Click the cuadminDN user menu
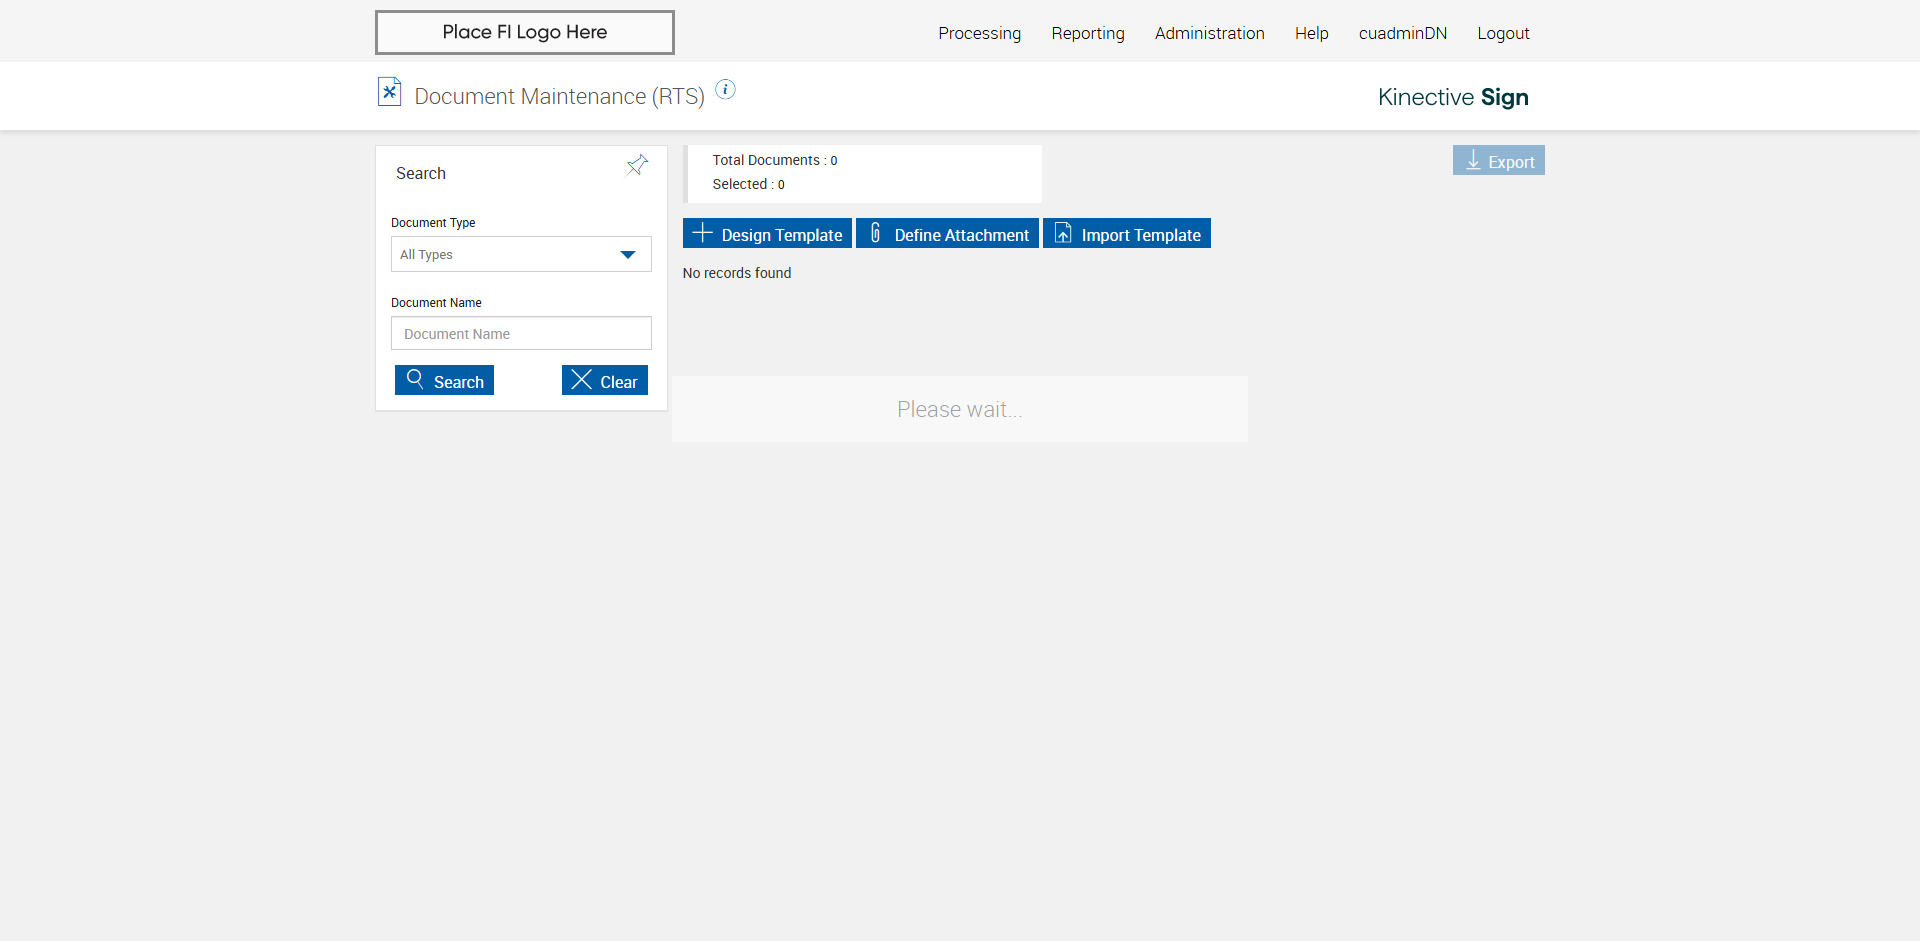The image size is (1920, 941). [x=1403, y=33]
